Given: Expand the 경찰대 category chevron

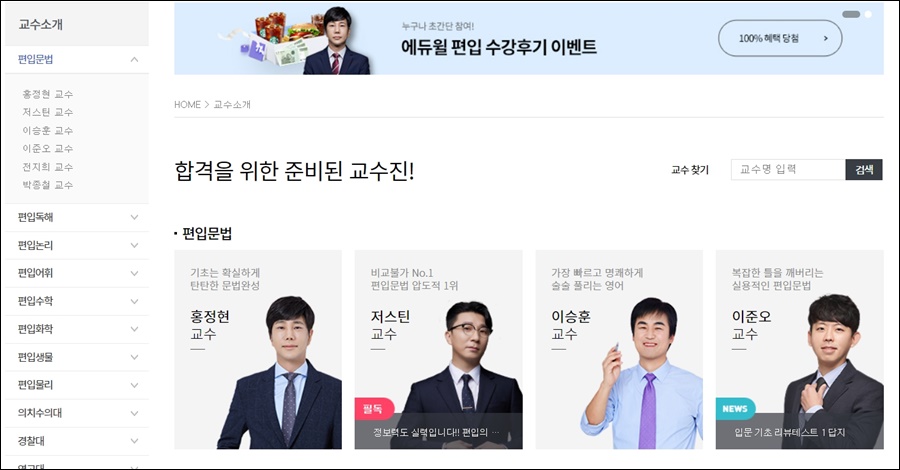Looking at the screenshot, I should [134, 441].
